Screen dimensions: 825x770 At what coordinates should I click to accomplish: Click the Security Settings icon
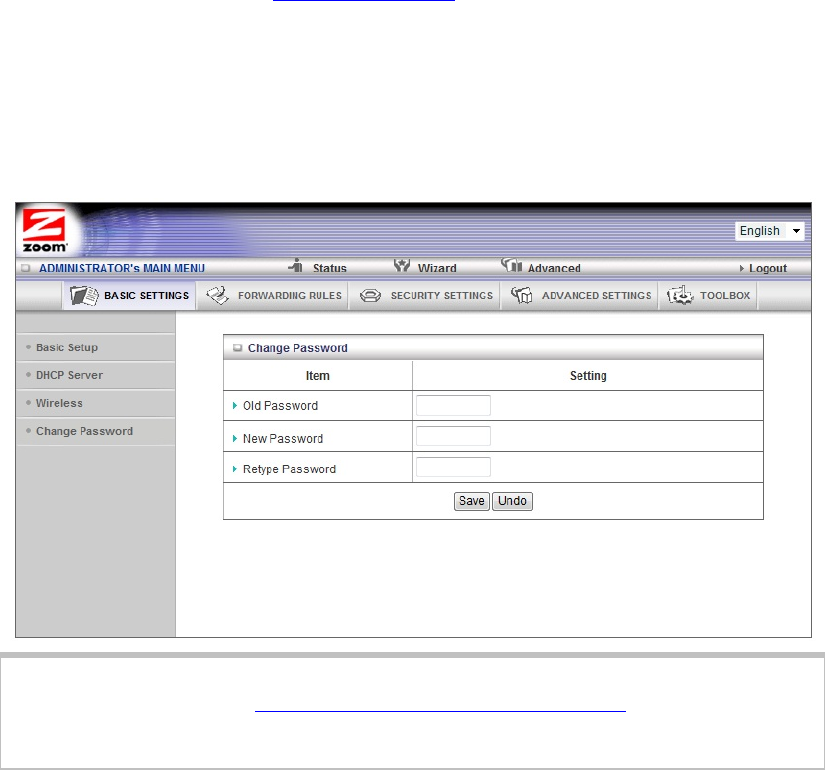(370, 296)
